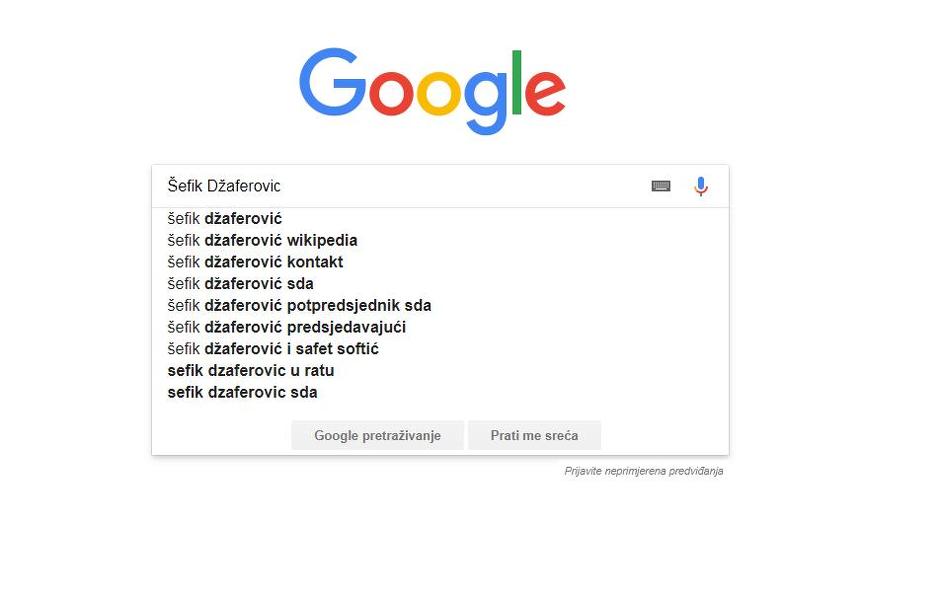Click the red letter e in the logo
The image size is (938, 598).
coord(545,92)
